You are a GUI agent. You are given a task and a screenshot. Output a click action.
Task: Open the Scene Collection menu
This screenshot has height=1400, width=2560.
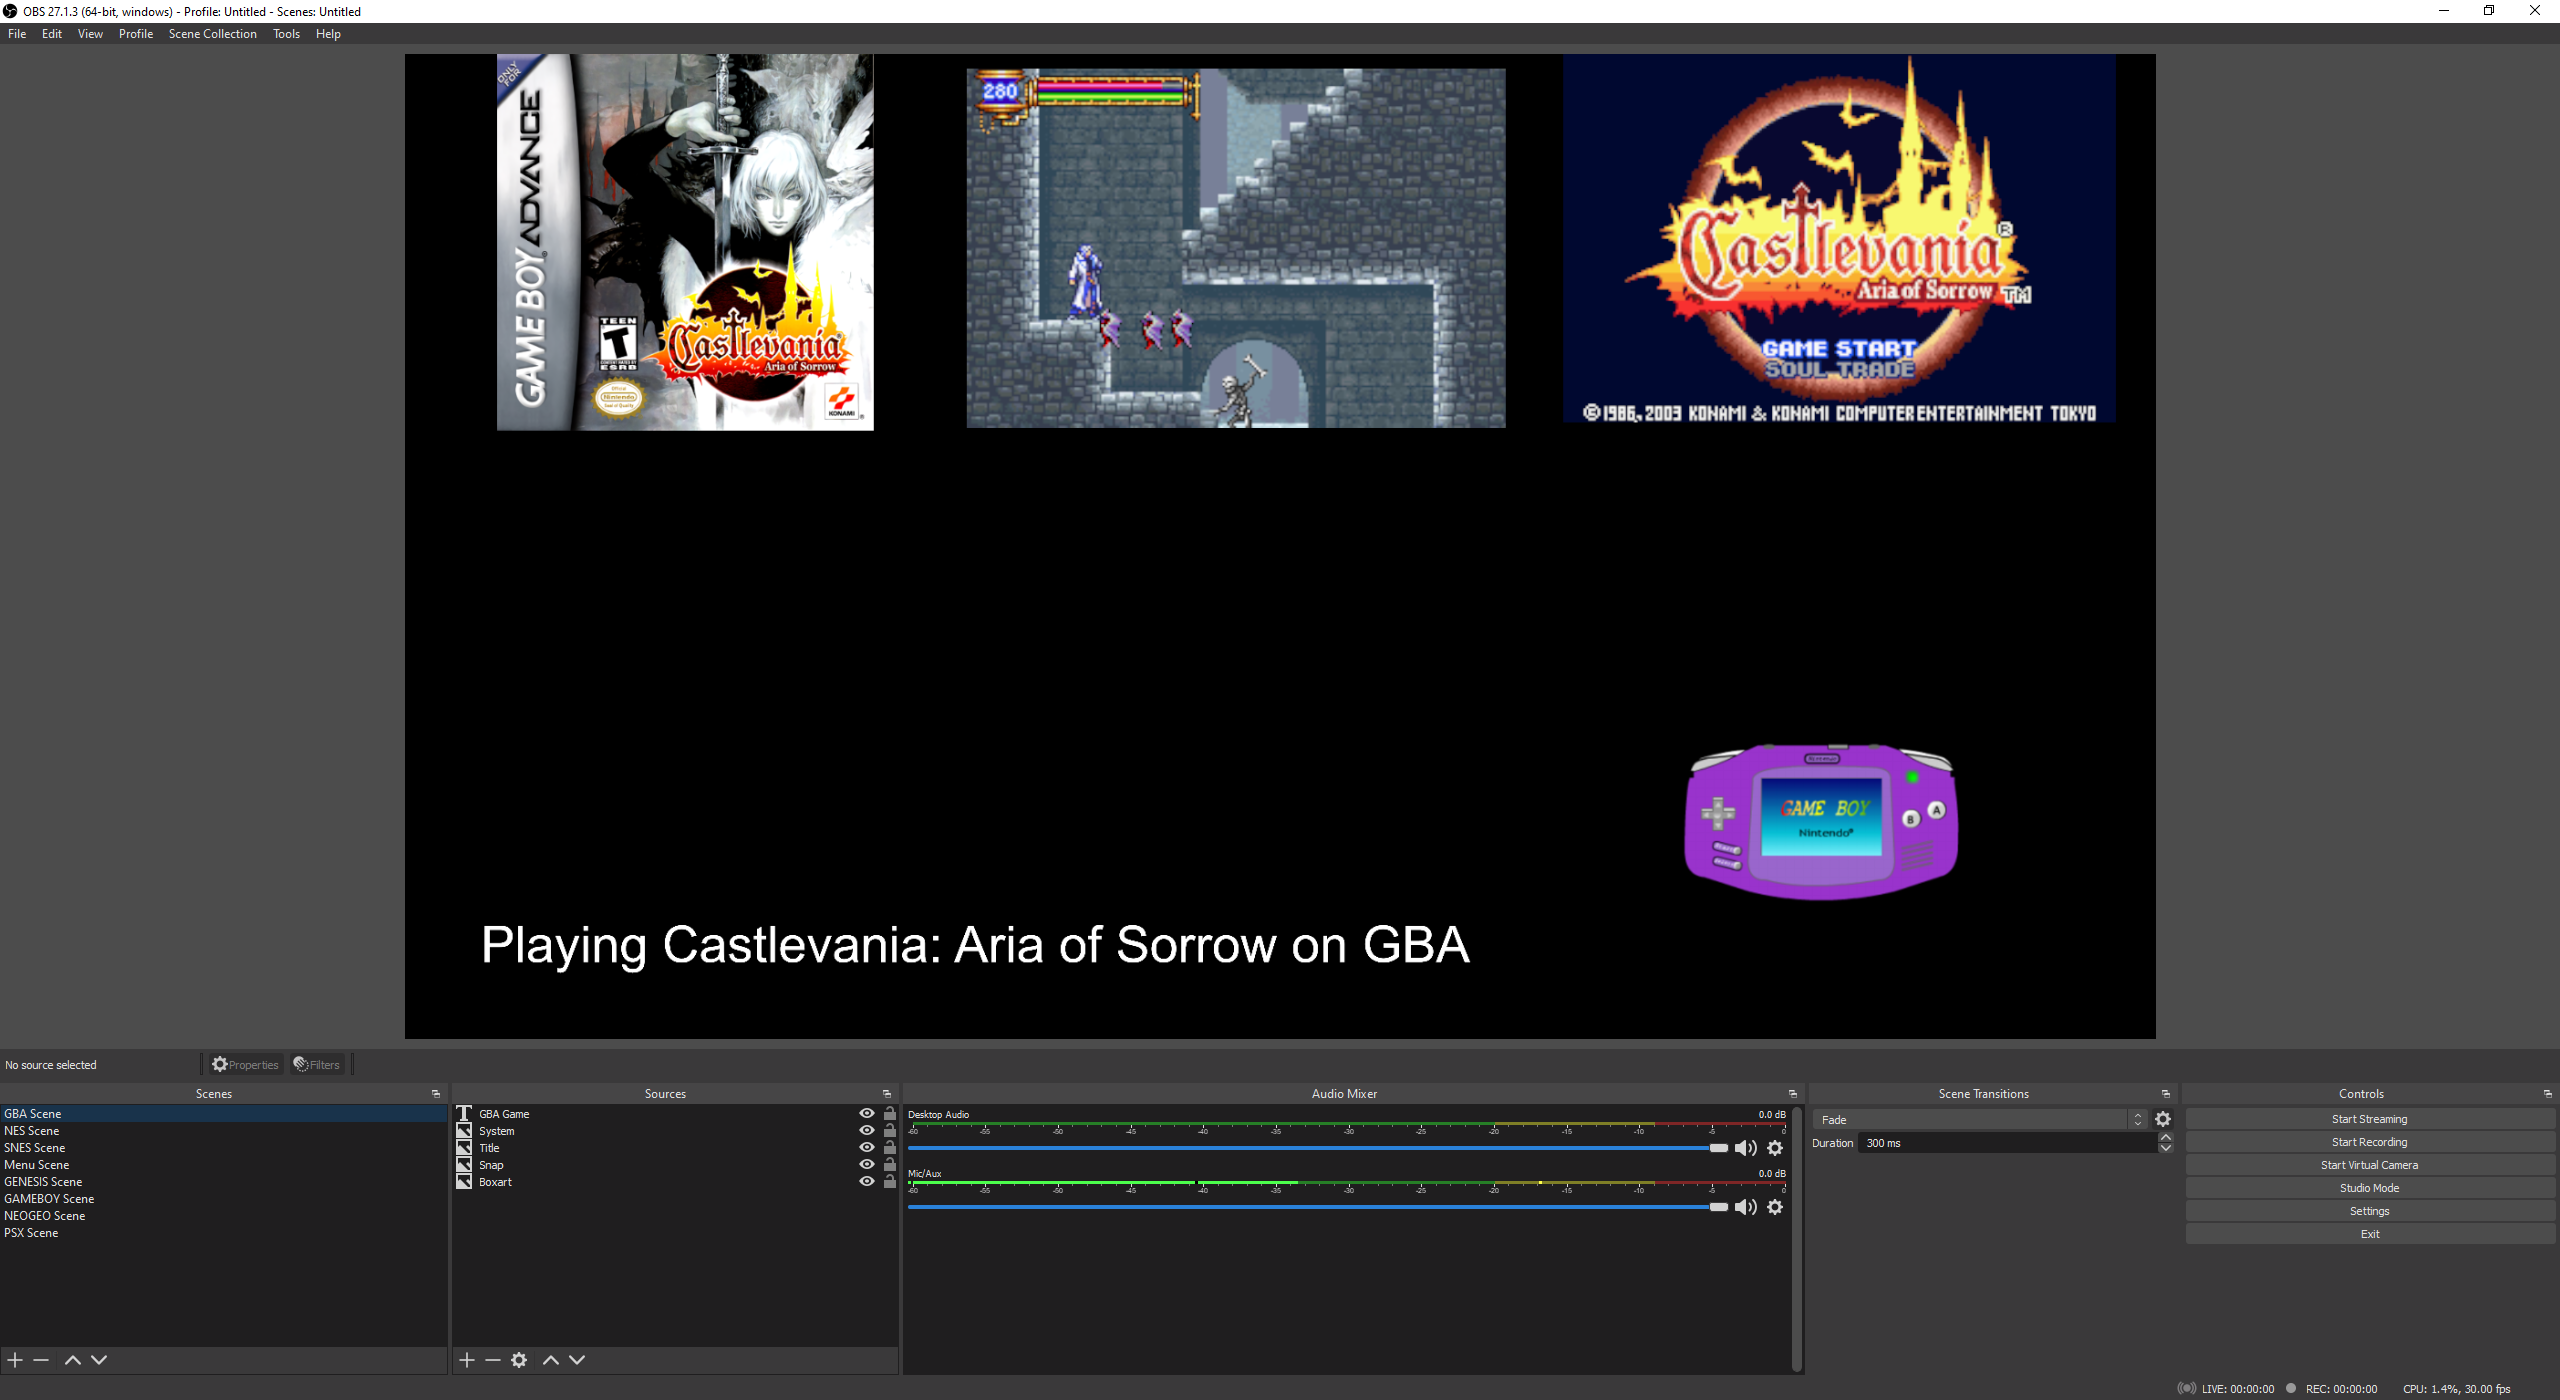pyautogui.click(x=213, y=34)
